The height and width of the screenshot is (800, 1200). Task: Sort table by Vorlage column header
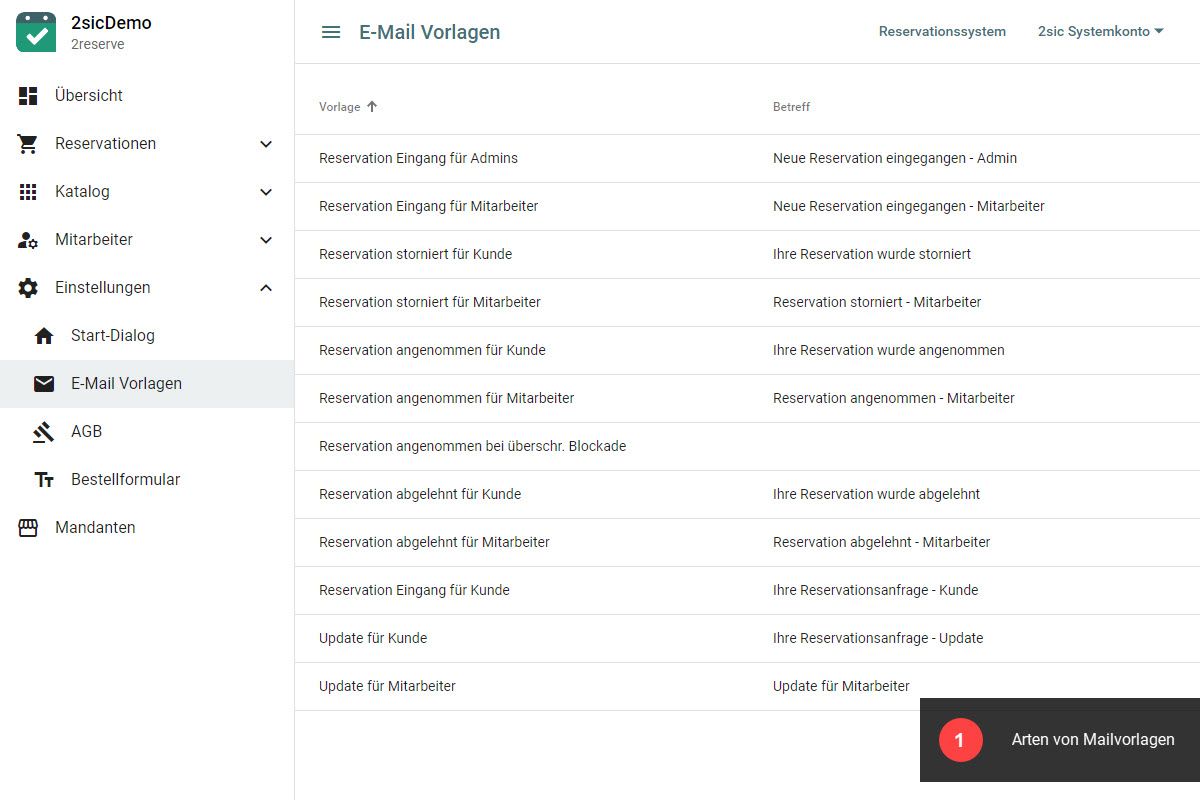(340, 107)
